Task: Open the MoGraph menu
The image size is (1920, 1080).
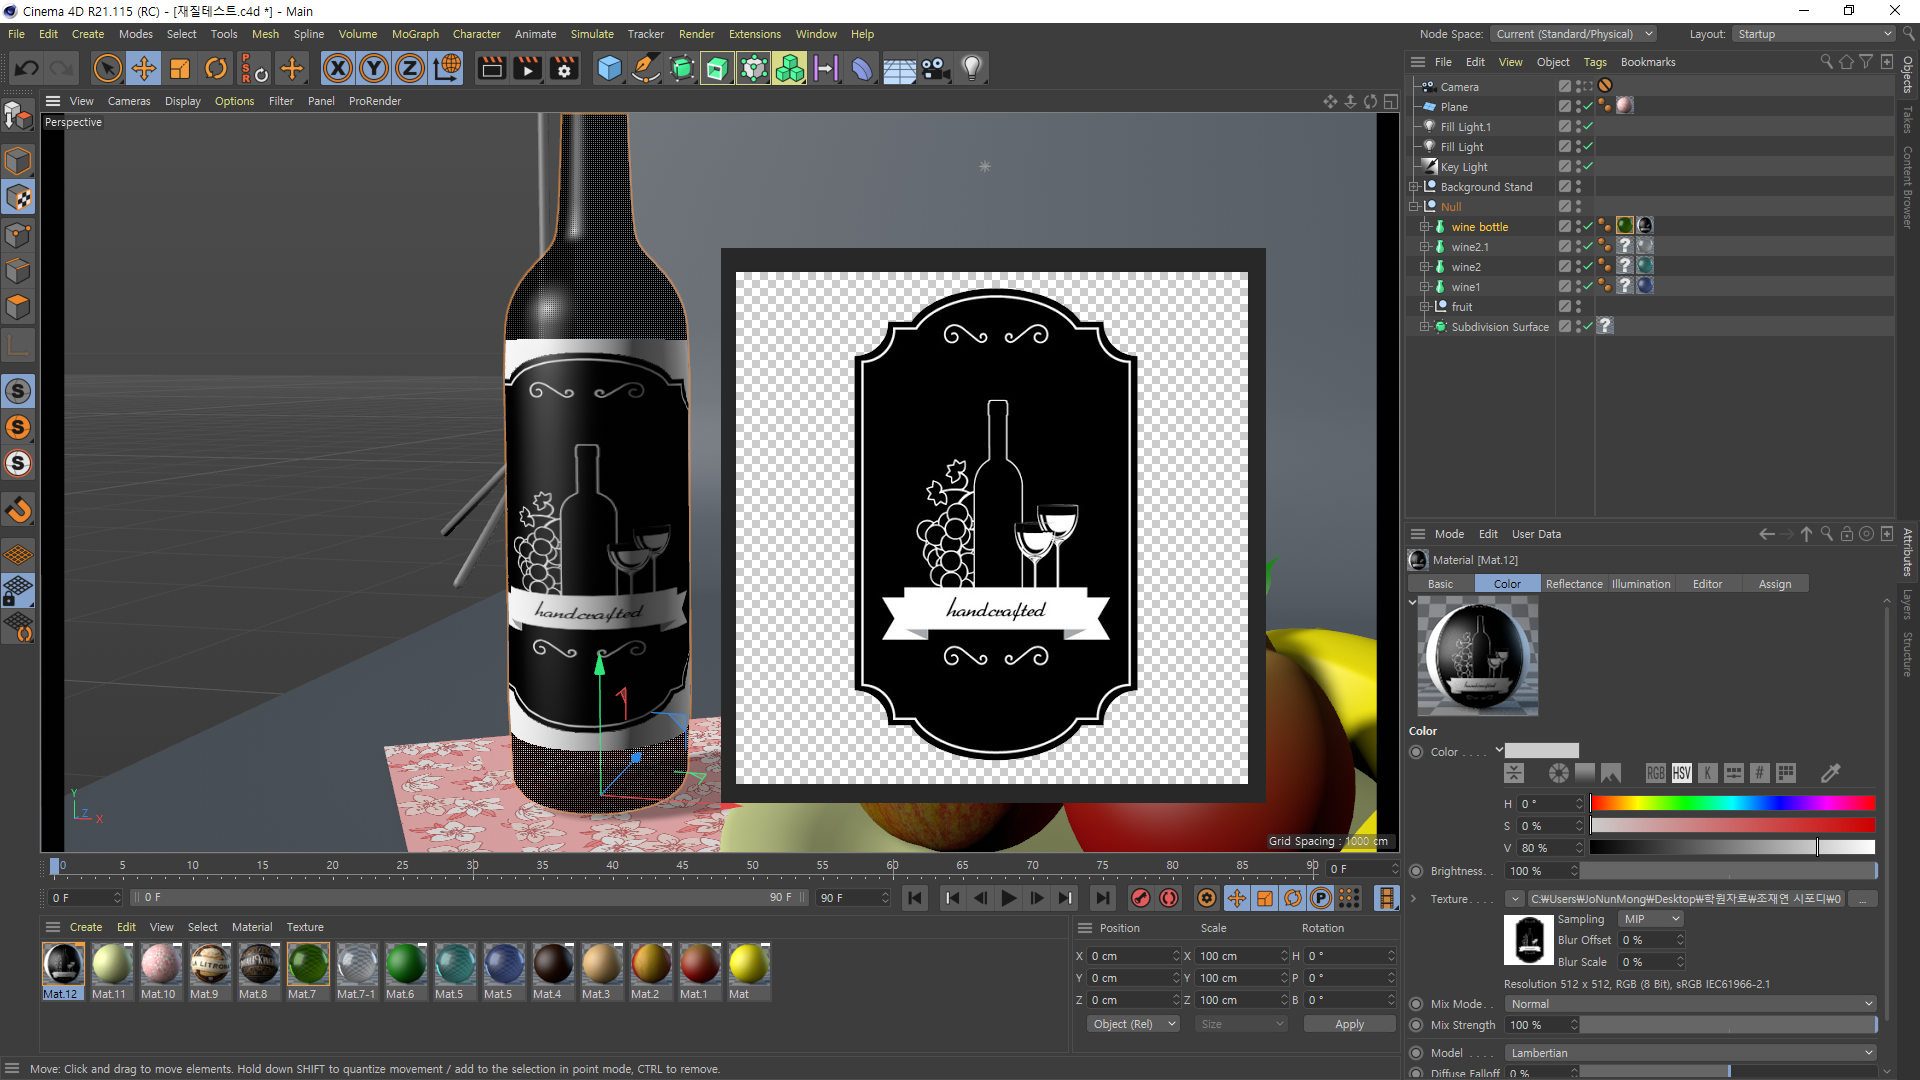Action: click(415, 34)
